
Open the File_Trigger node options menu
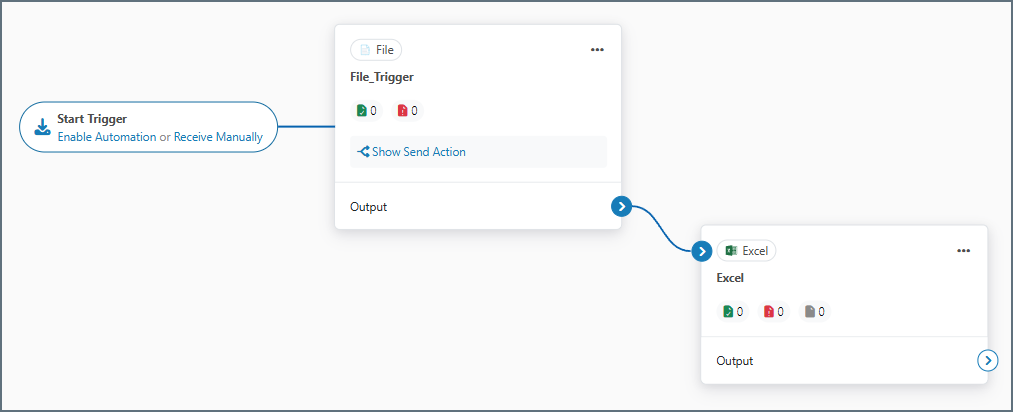597,49
